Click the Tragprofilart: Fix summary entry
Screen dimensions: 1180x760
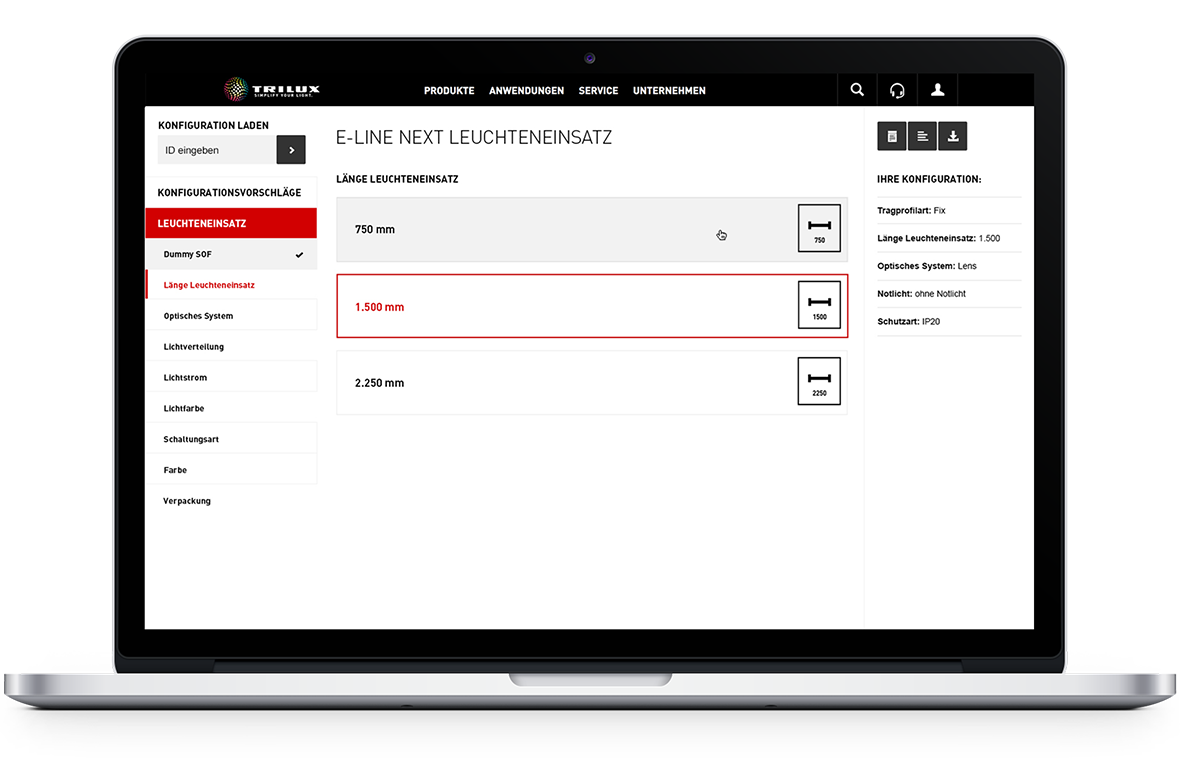click(x=911, y=211)
